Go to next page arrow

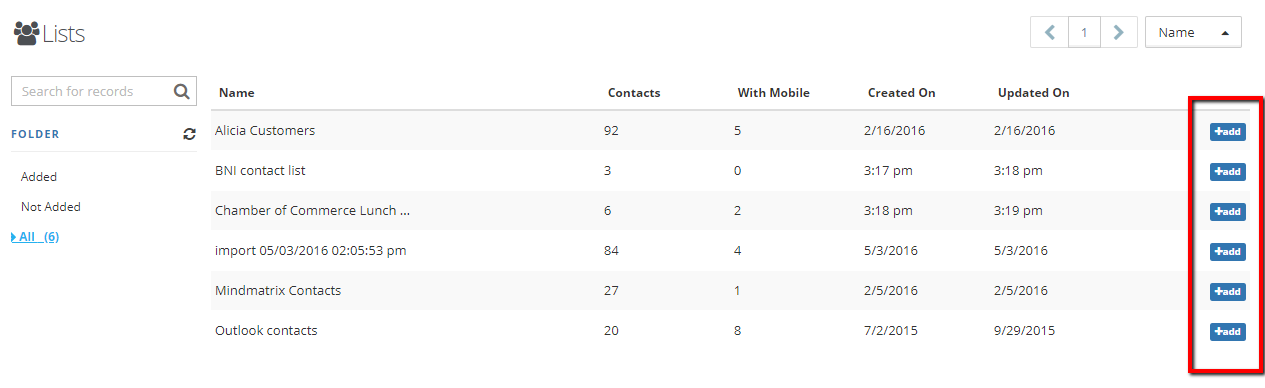[x=1119, y=32]
